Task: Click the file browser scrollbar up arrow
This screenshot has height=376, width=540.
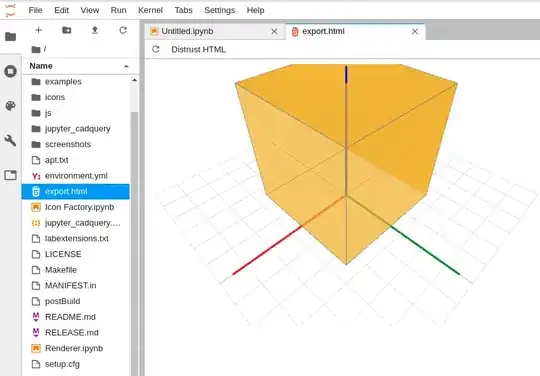Action: pyautogui.click(x=134, y=80)
